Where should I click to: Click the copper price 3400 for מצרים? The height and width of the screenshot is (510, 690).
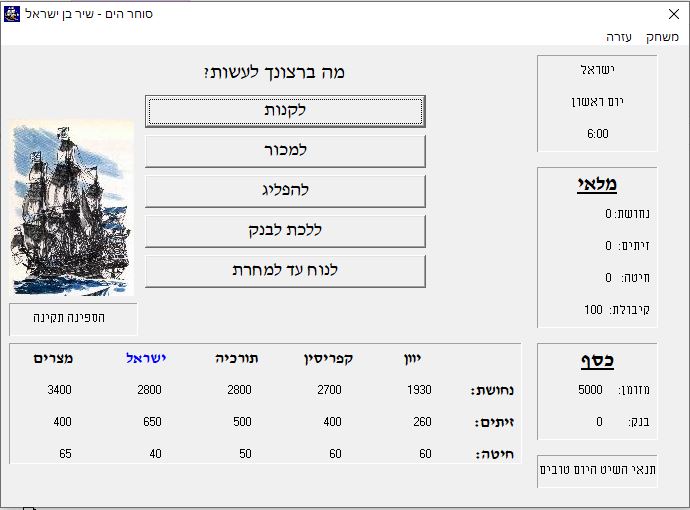(x=59, y=390)
